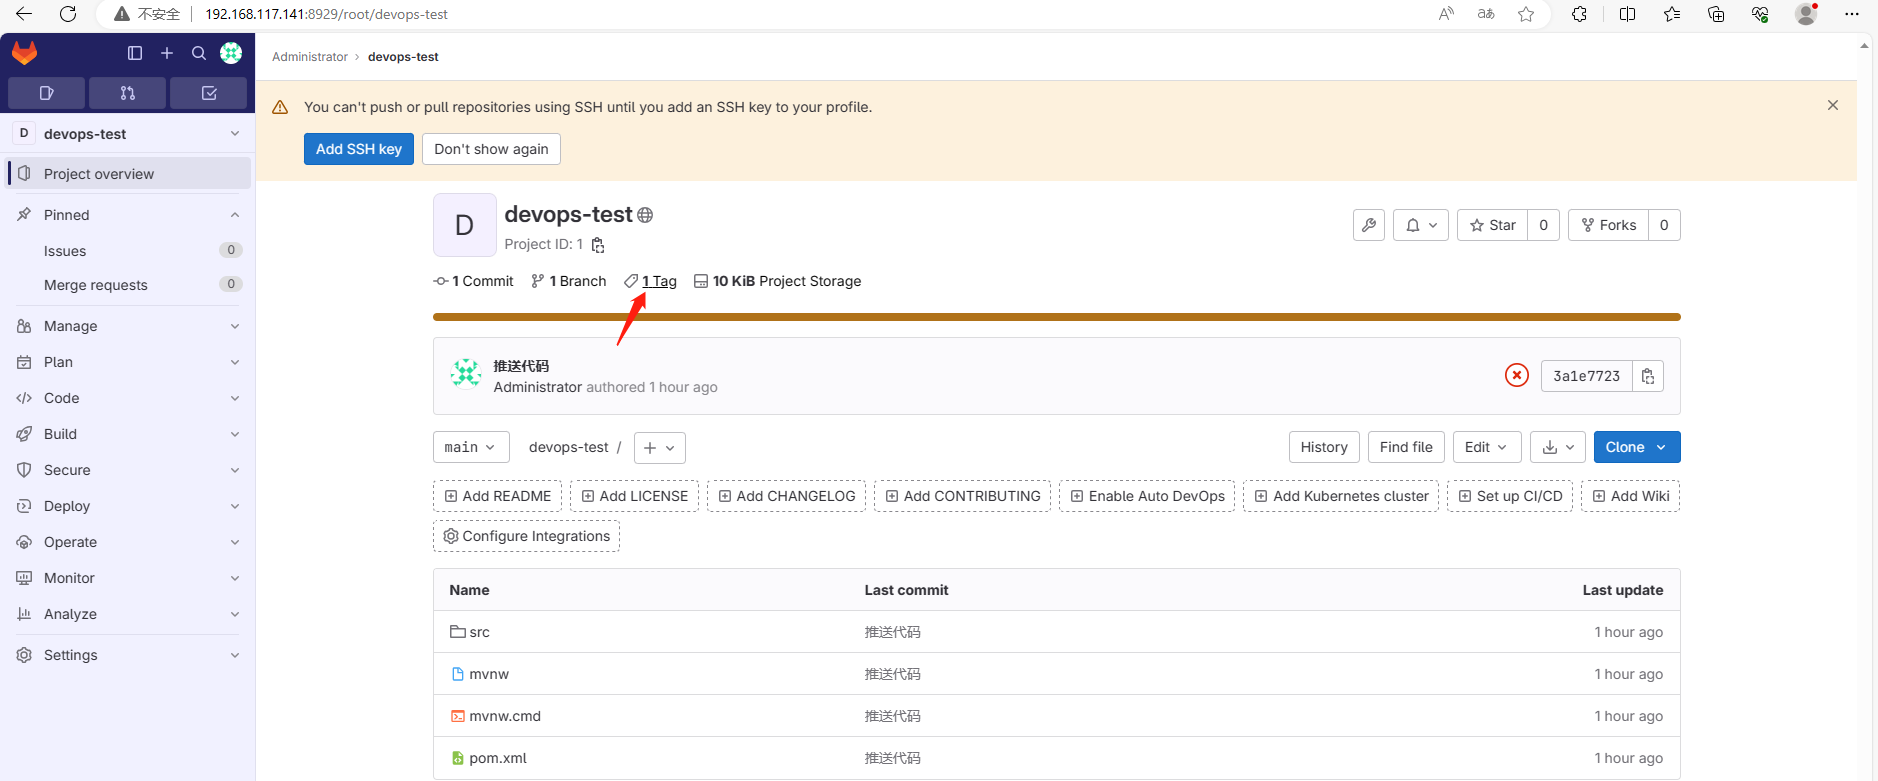
Task: Dismiss the SSH key warning banner
Action: pos(1833,105)
